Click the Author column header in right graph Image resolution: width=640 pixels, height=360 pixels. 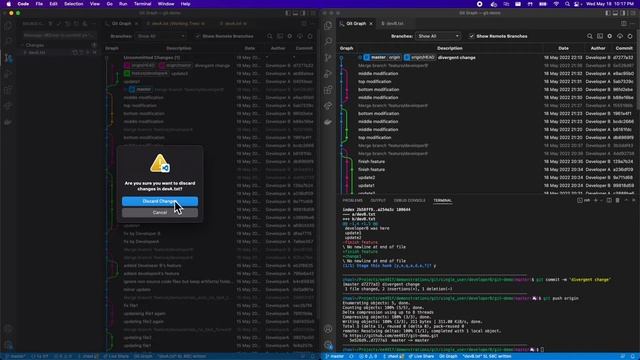tap(598, 48)
